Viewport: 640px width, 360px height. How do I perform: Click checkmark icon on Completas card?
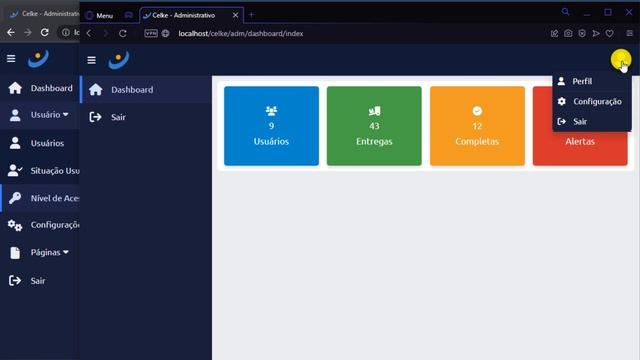point(477,111)
